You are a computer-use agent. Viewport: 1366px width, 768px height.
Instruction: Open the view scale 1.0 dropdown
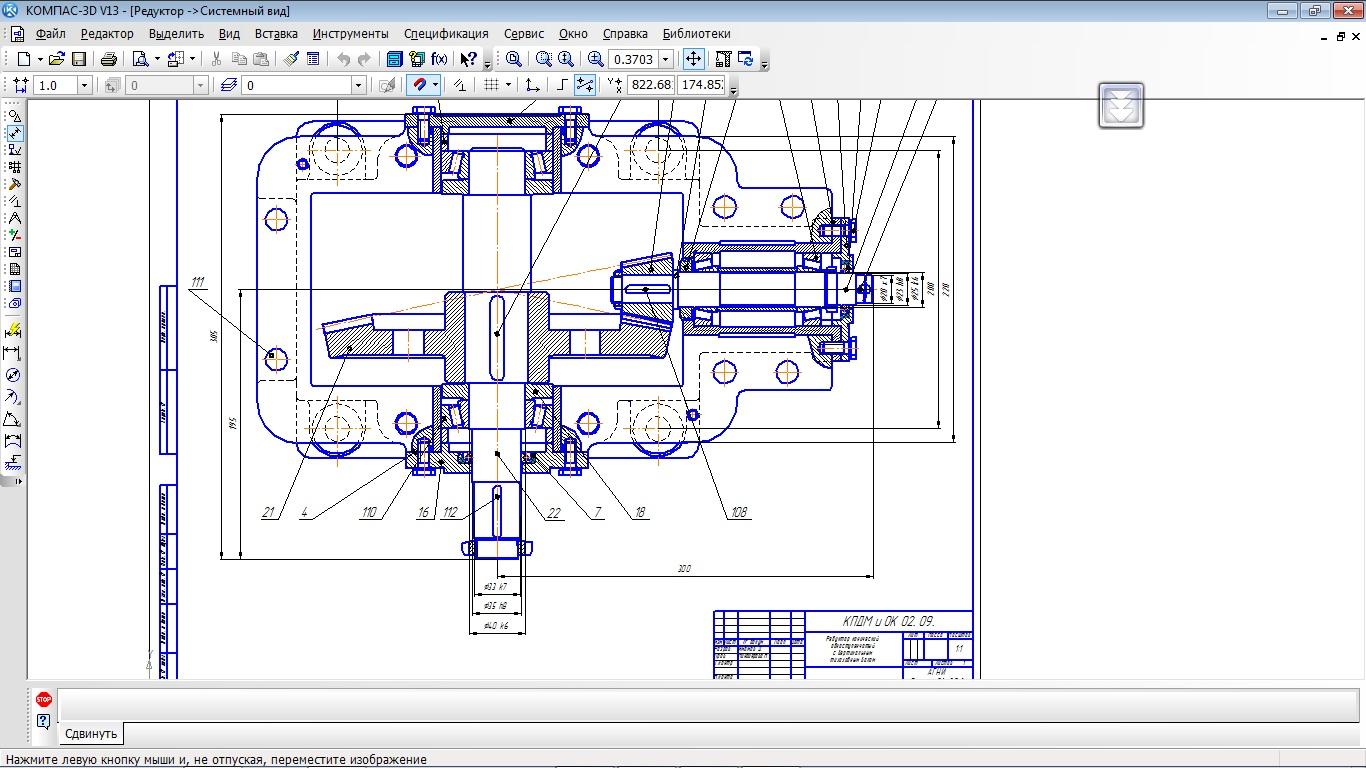pyautogui.click(x=84, y=85)
